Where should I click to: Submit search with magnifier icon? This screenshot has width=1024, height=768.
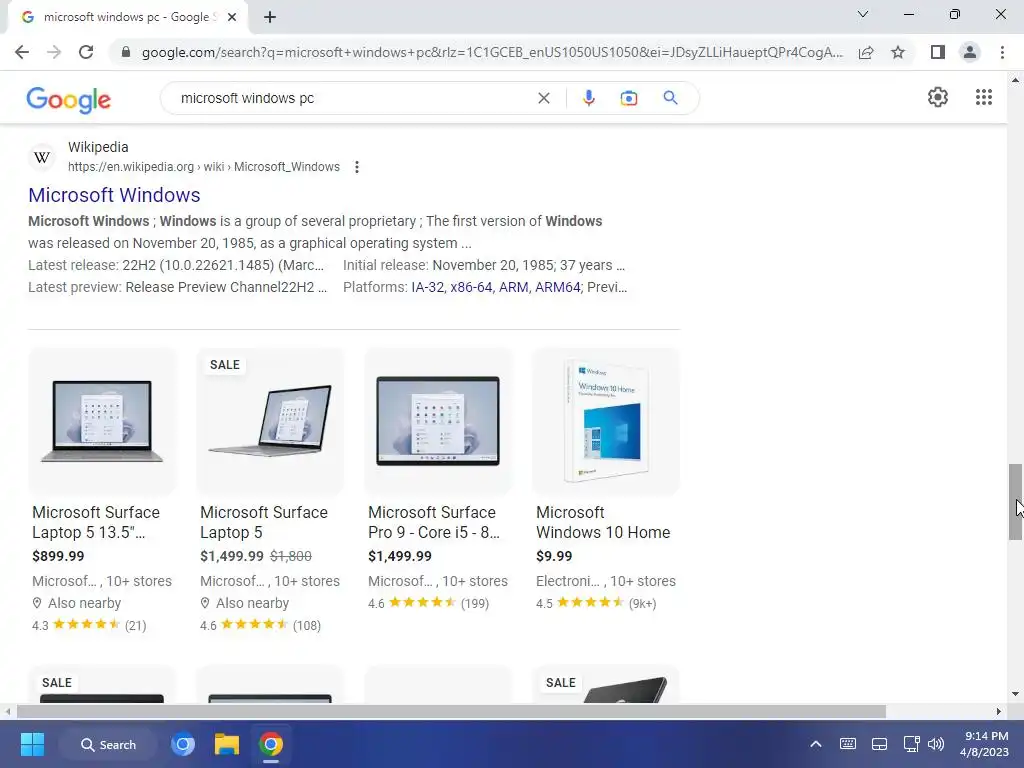(x=670, y=98)
